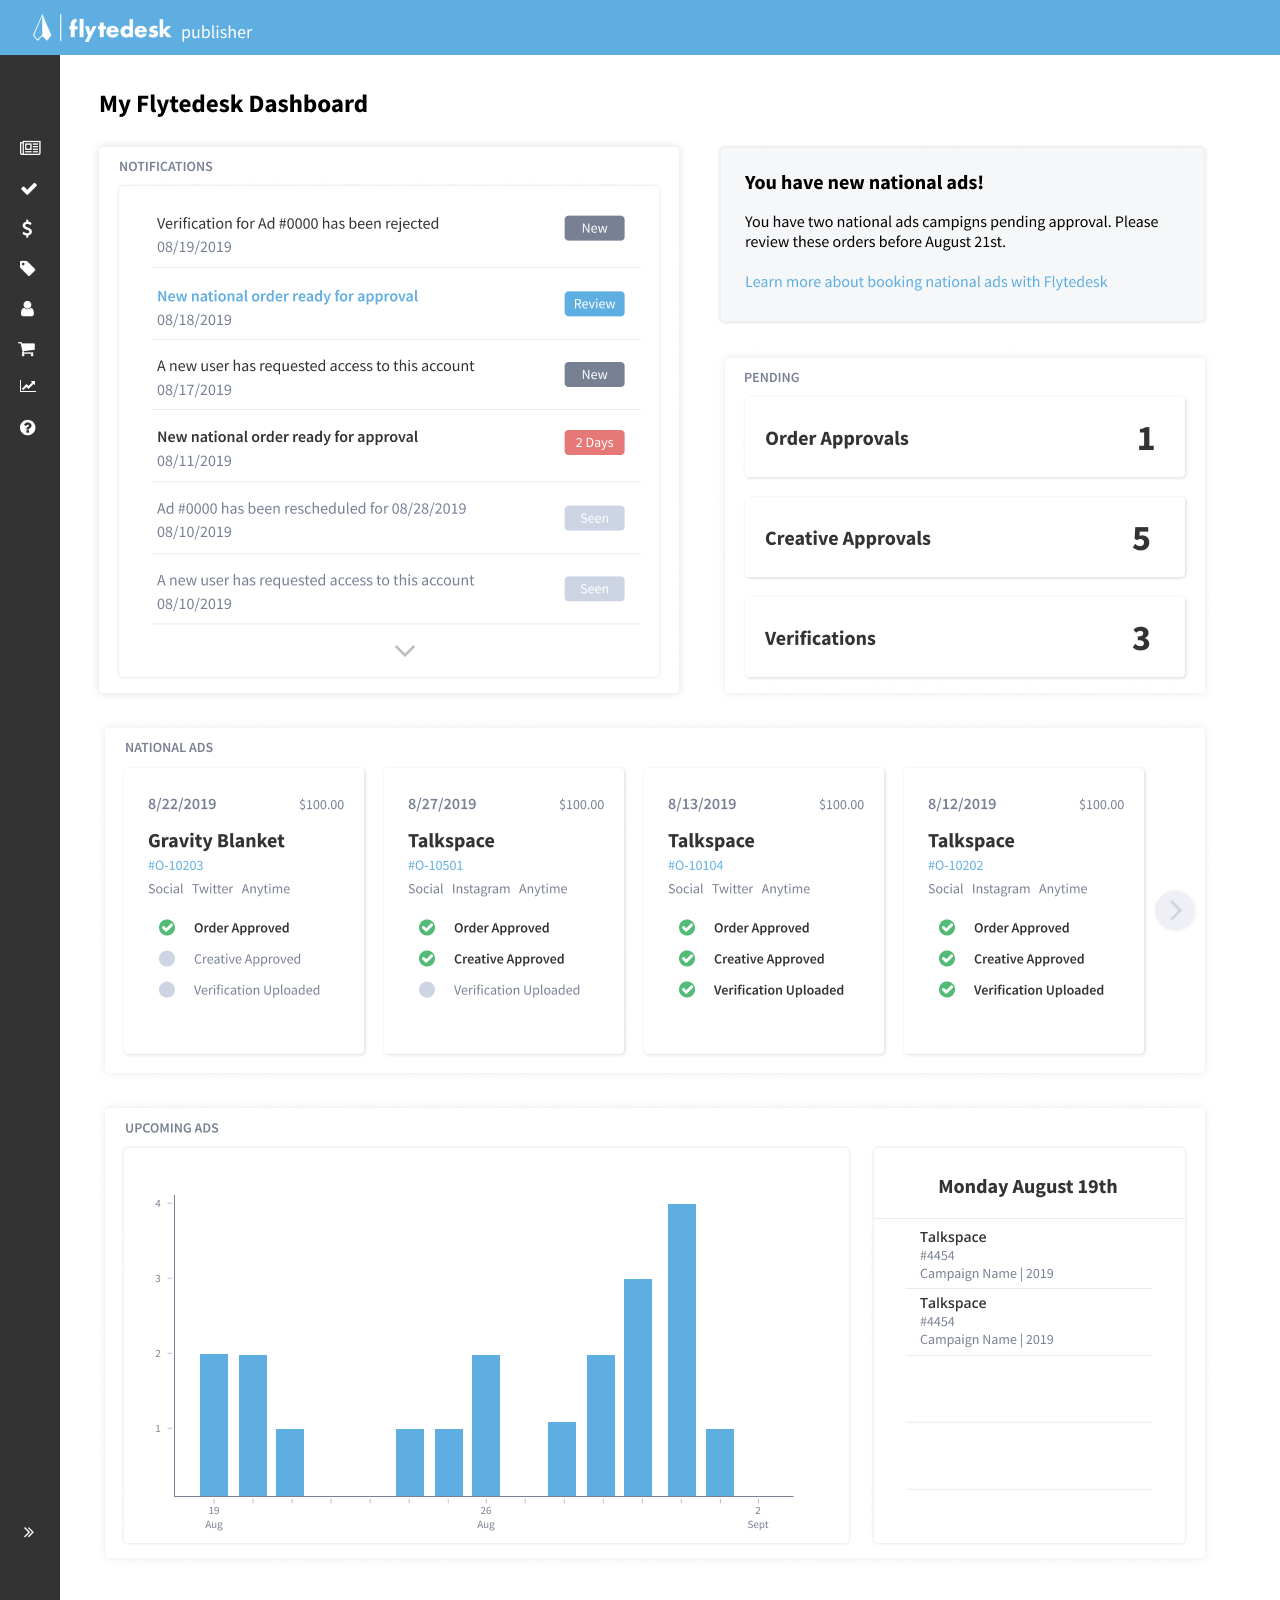Open the shopping cart sidebar icon

27,349
